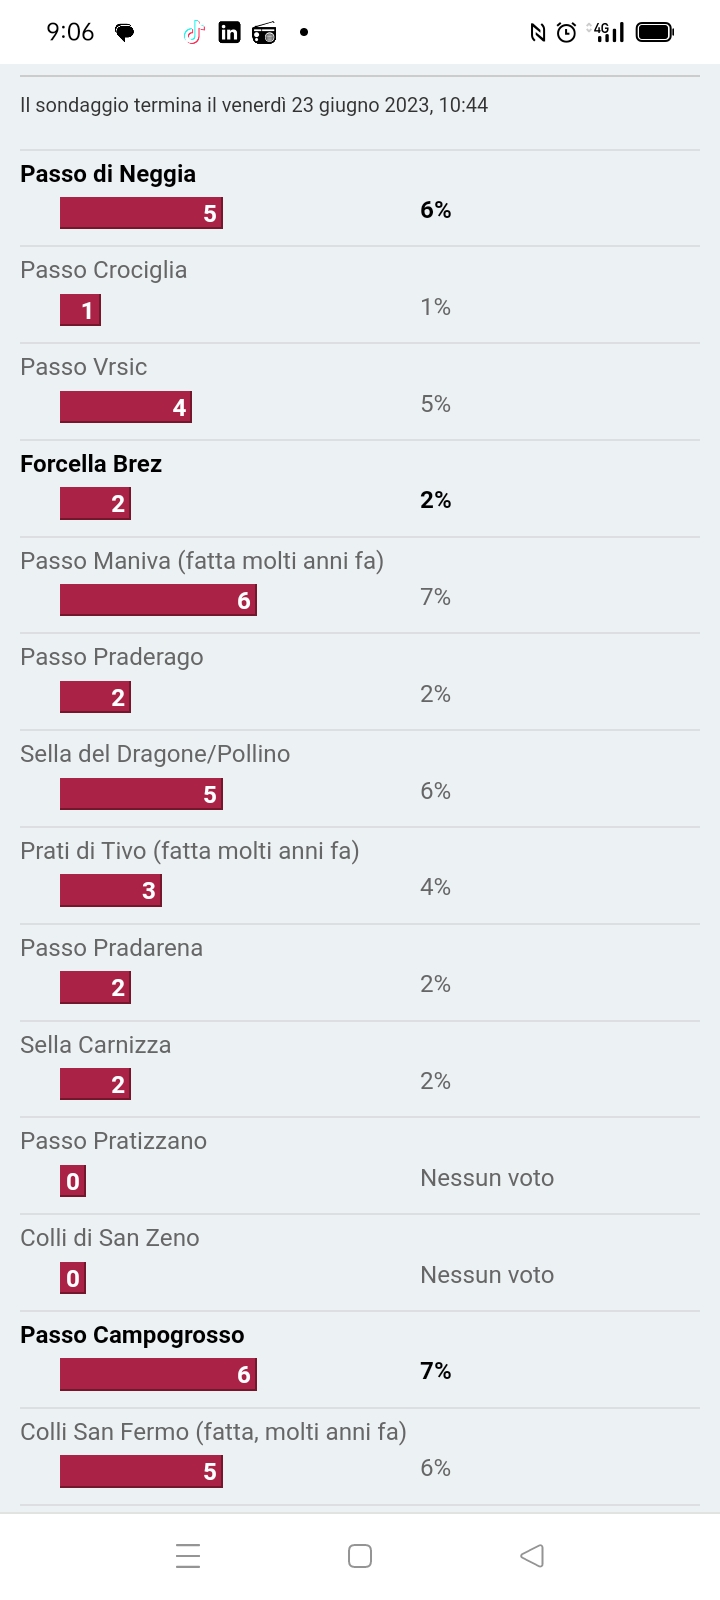Tap the NFC status icon

538,33
